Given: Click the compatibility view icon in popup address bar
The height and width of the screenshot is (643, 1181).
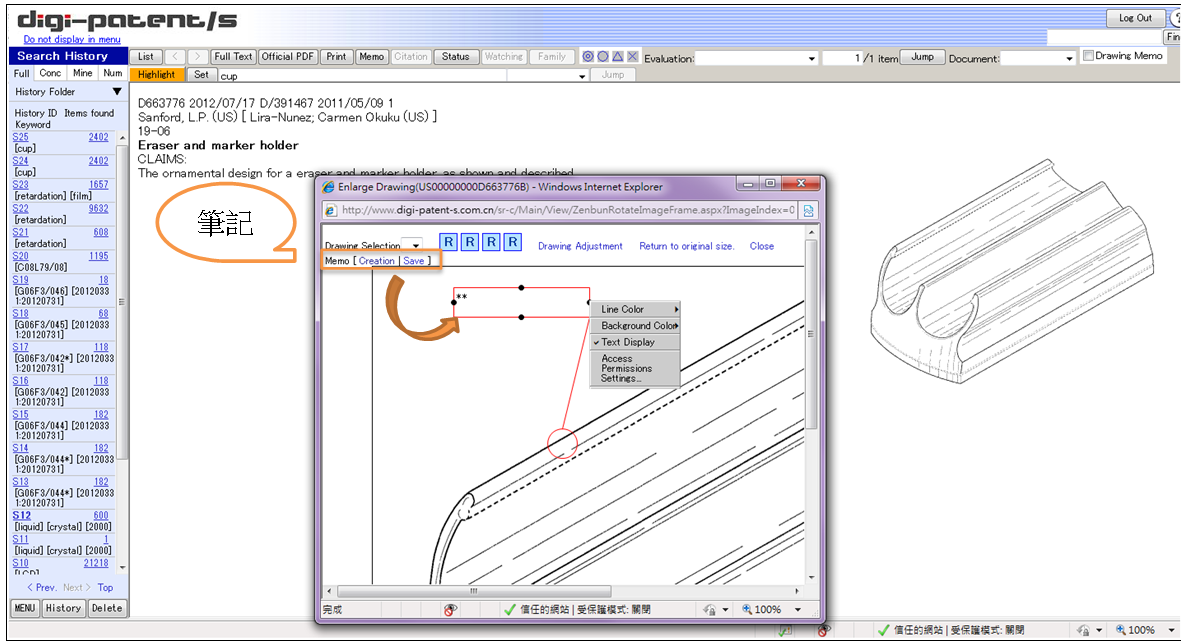Looking at the screenshot, I should tap(808, 211).
